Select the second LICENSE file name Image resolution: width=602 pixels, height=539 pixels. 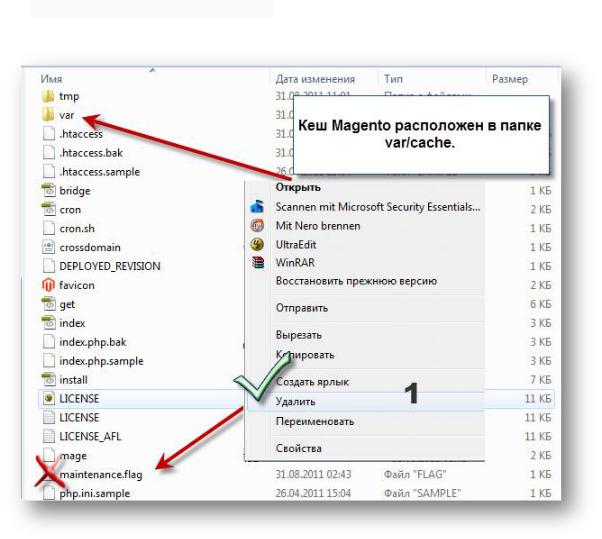[79, 417]
